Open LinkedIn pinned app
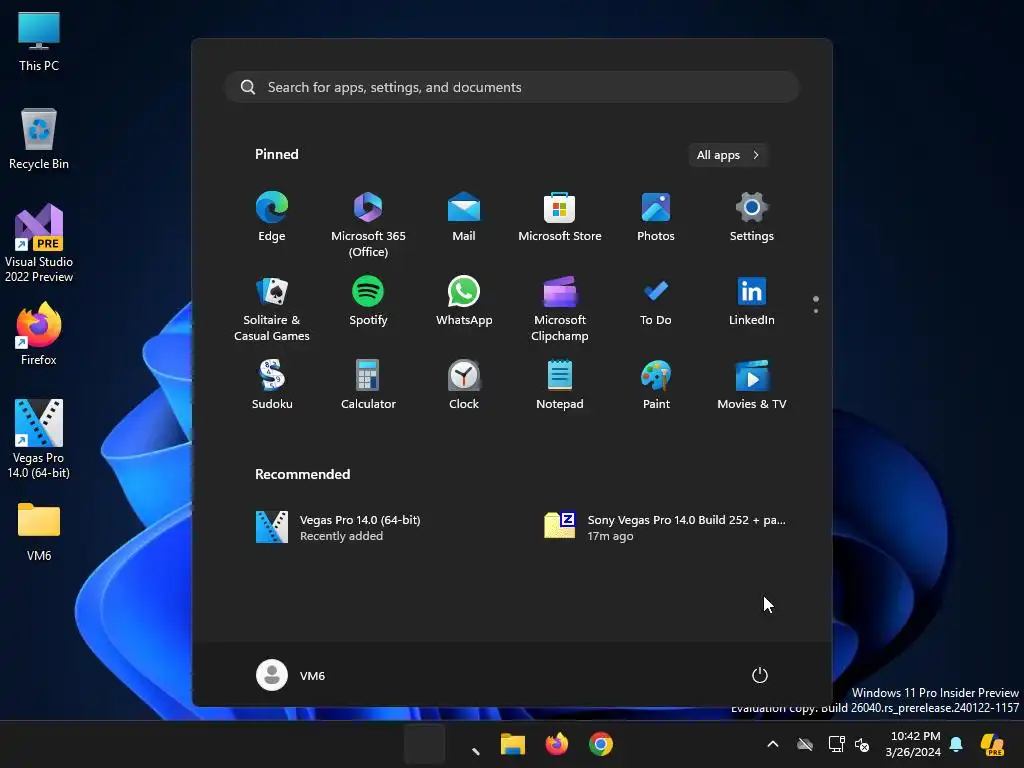 click(752, 301)
